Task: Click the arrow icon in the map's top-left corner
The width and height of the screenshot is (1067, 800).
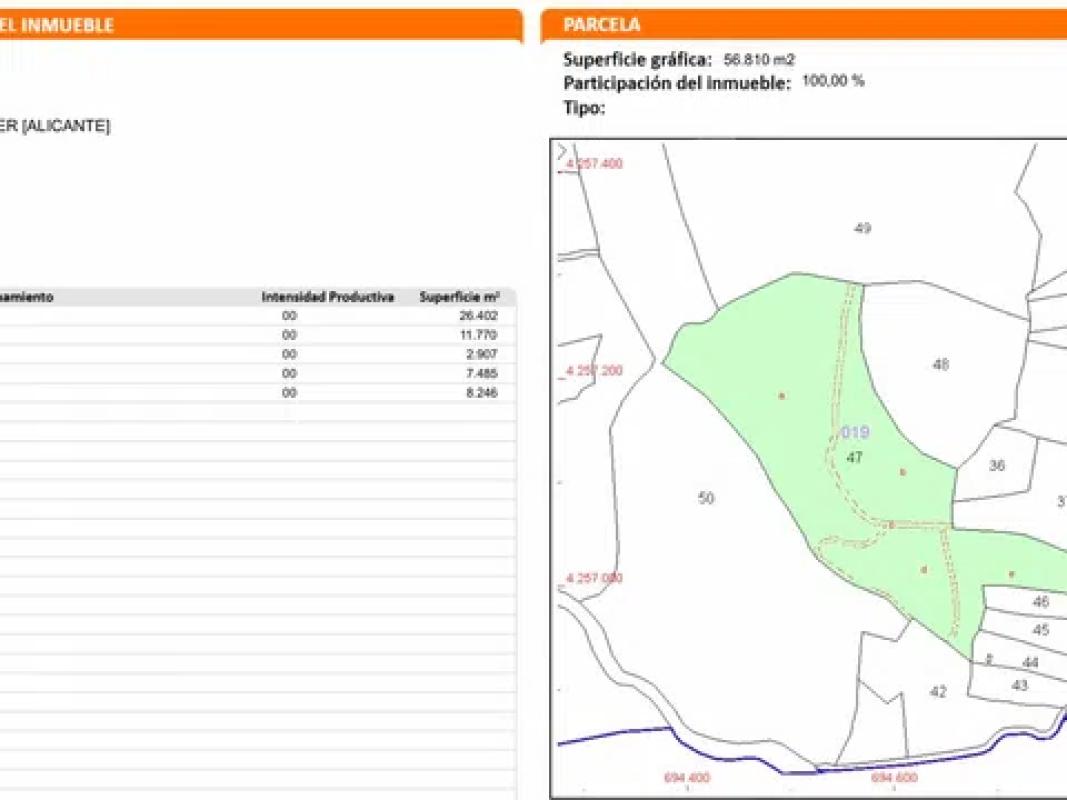Action: (561, 149)
